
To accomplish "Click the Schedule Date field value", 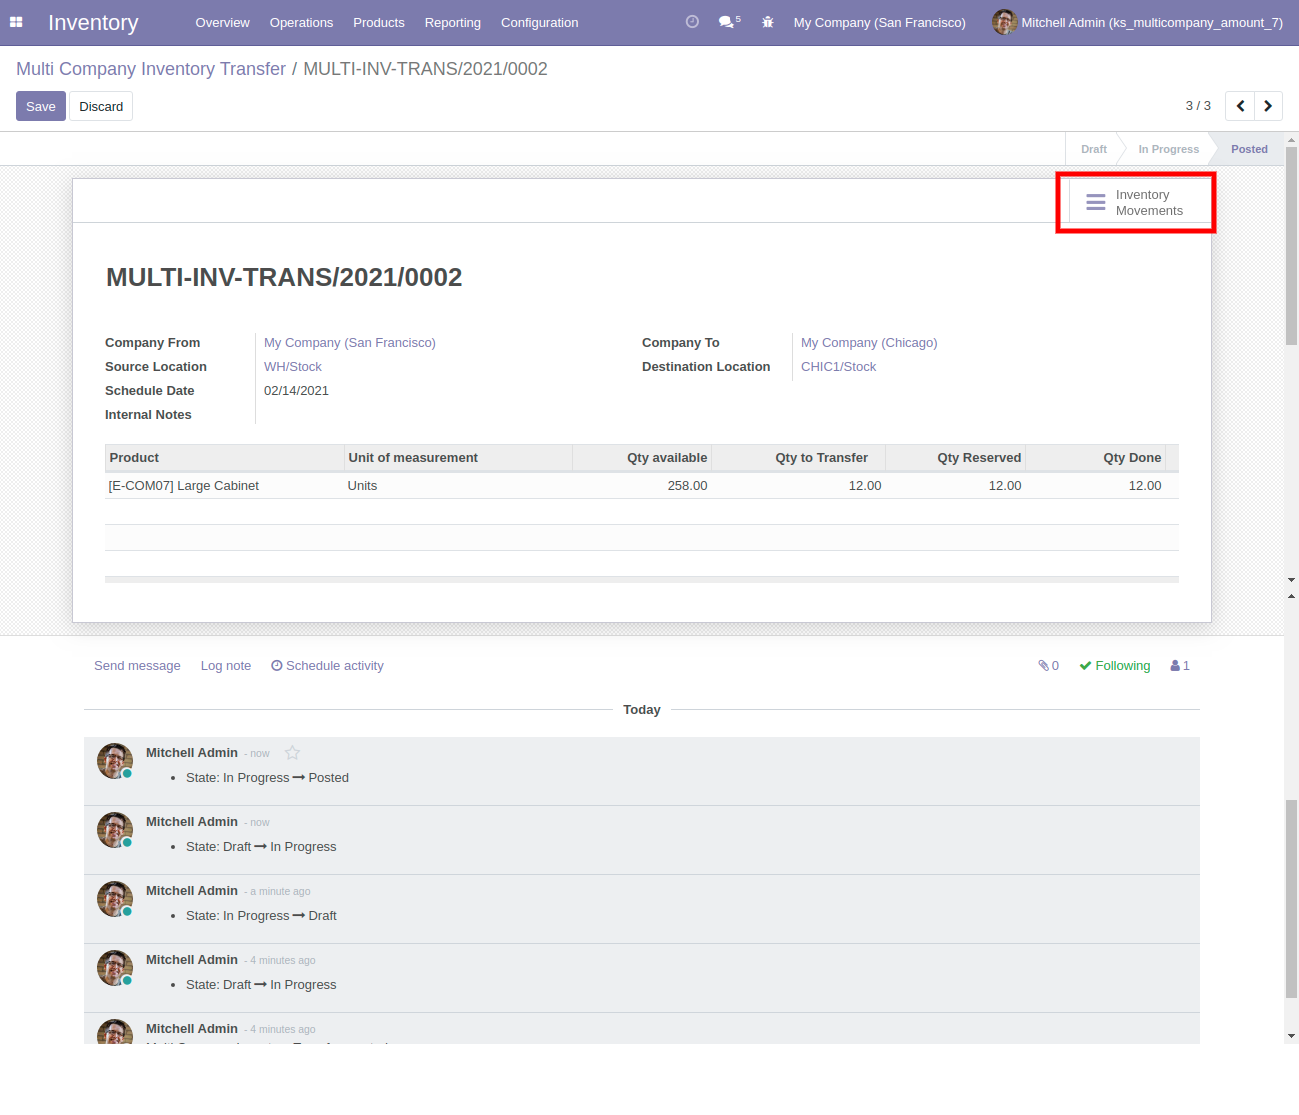I will point(296,391).
